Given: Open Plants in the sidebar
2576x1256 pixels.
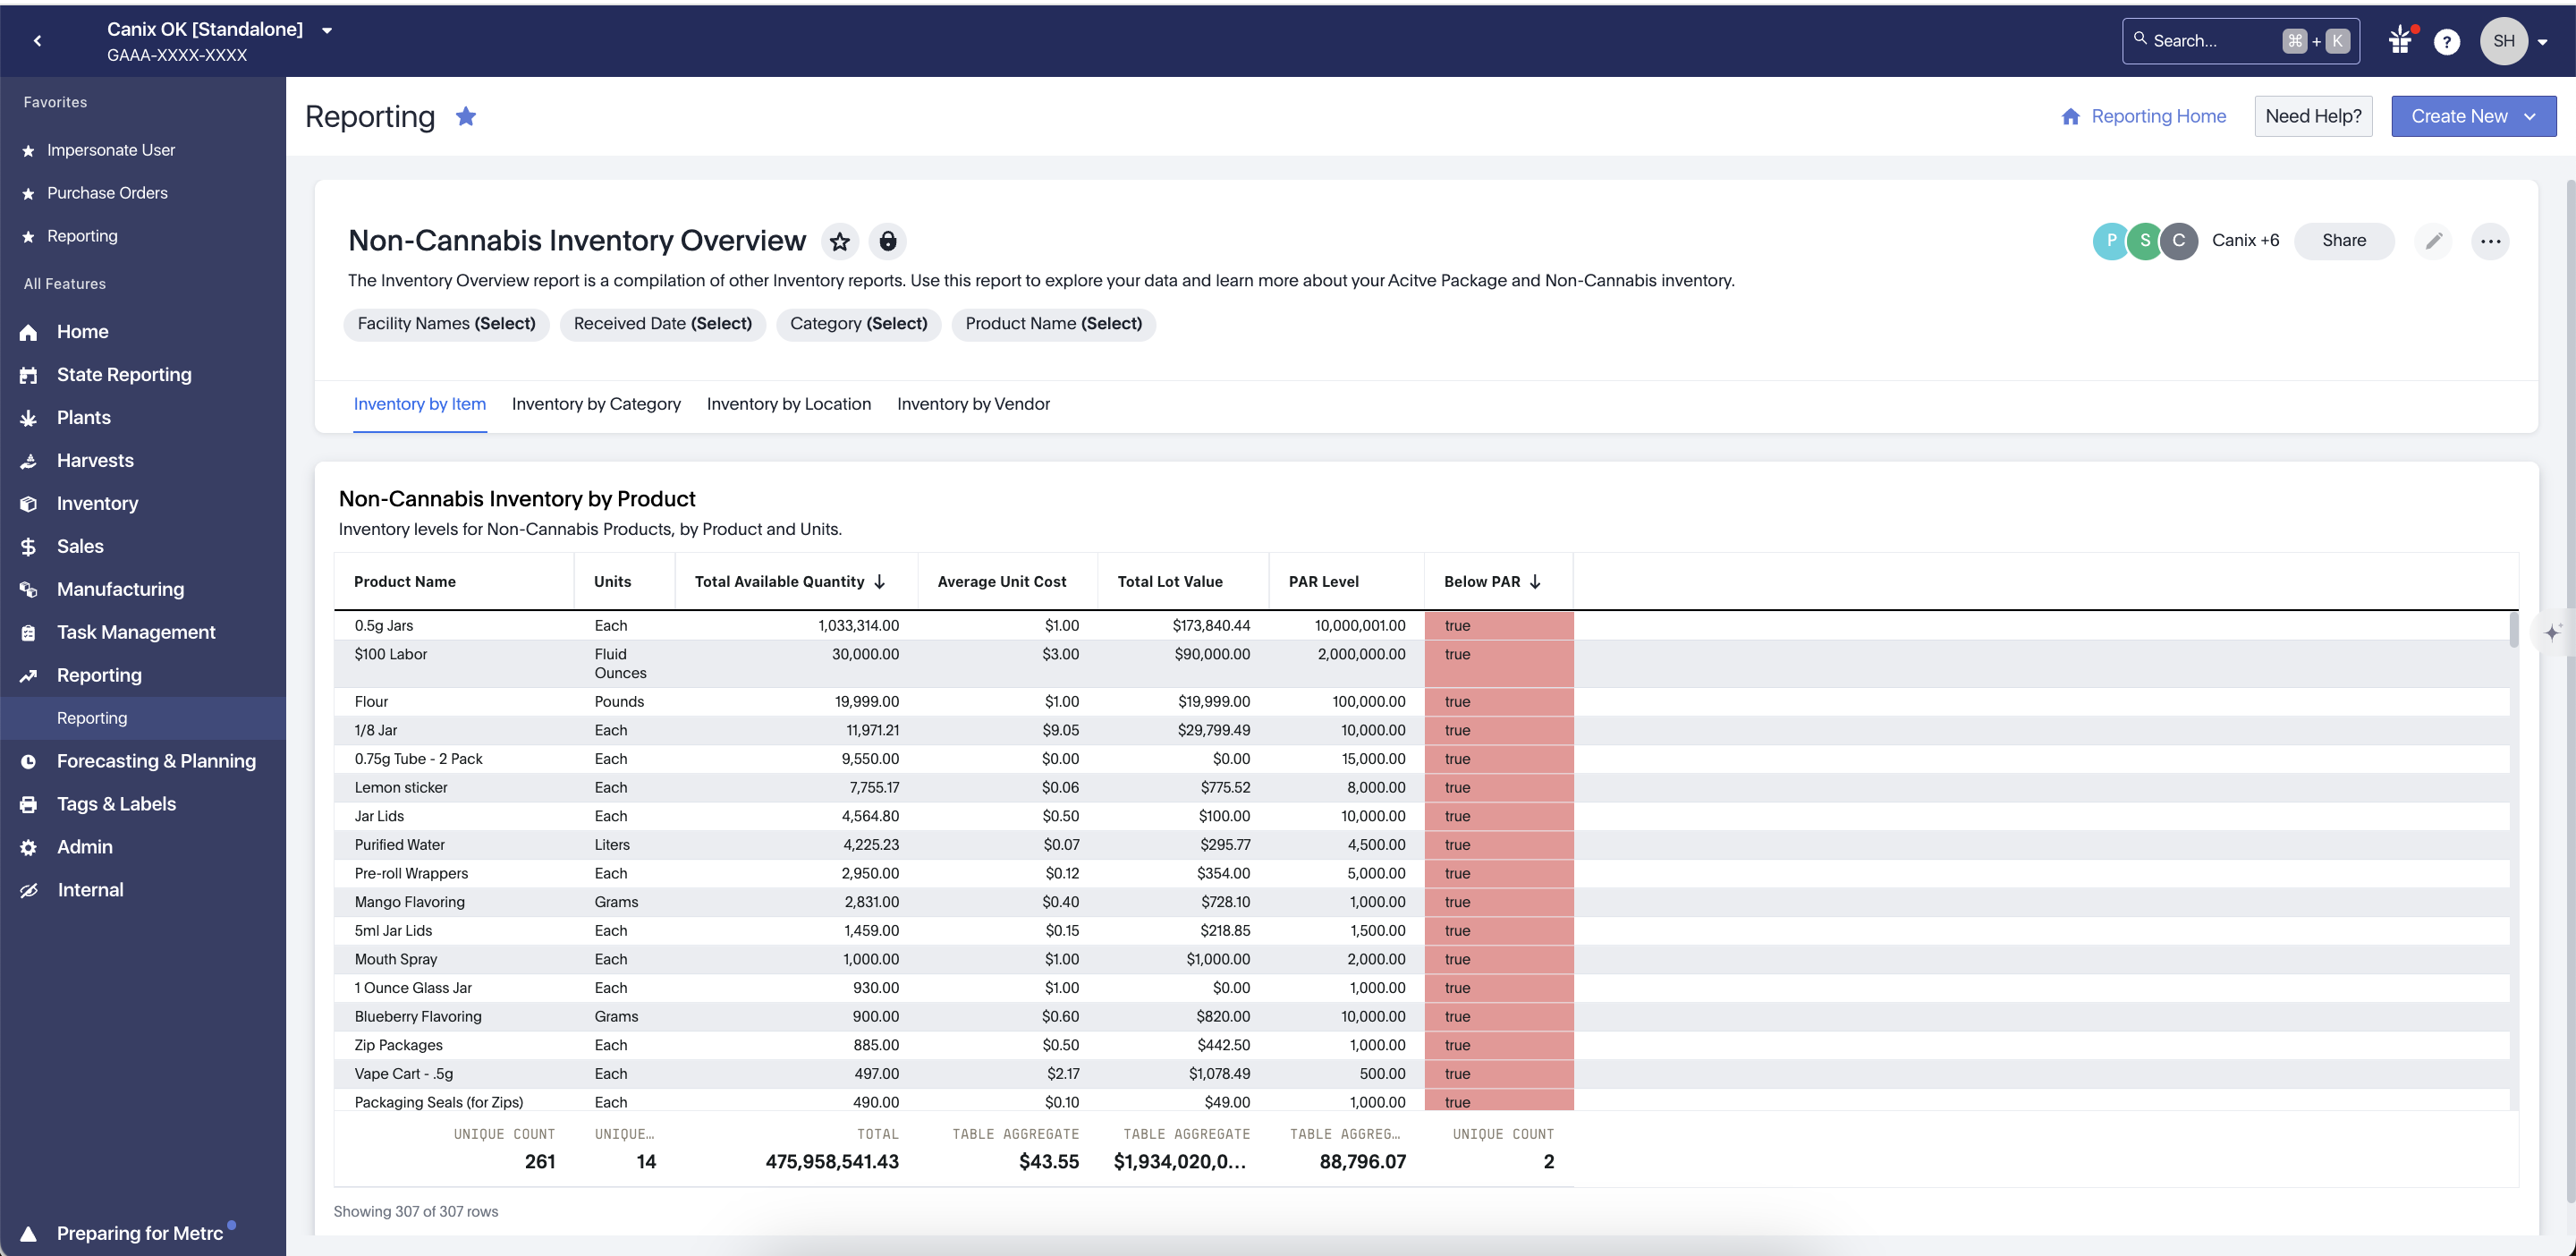Looking at the screenshot, I should [84, 417].
